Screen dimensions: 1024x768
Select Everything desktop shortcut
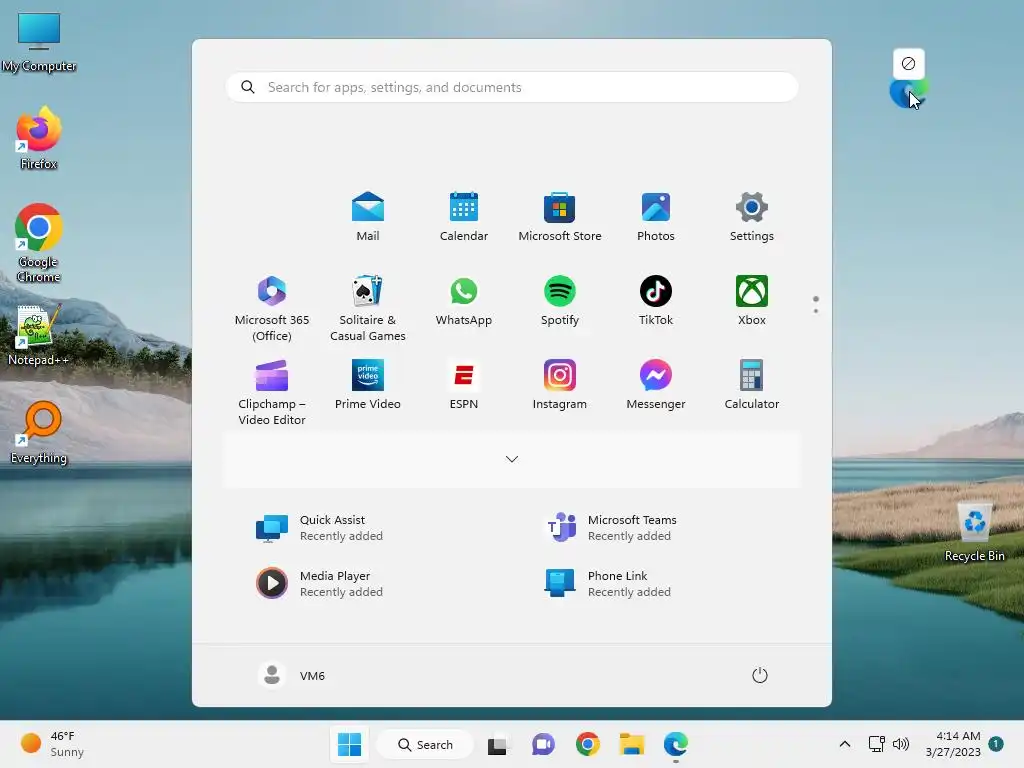tap(39, 432)
